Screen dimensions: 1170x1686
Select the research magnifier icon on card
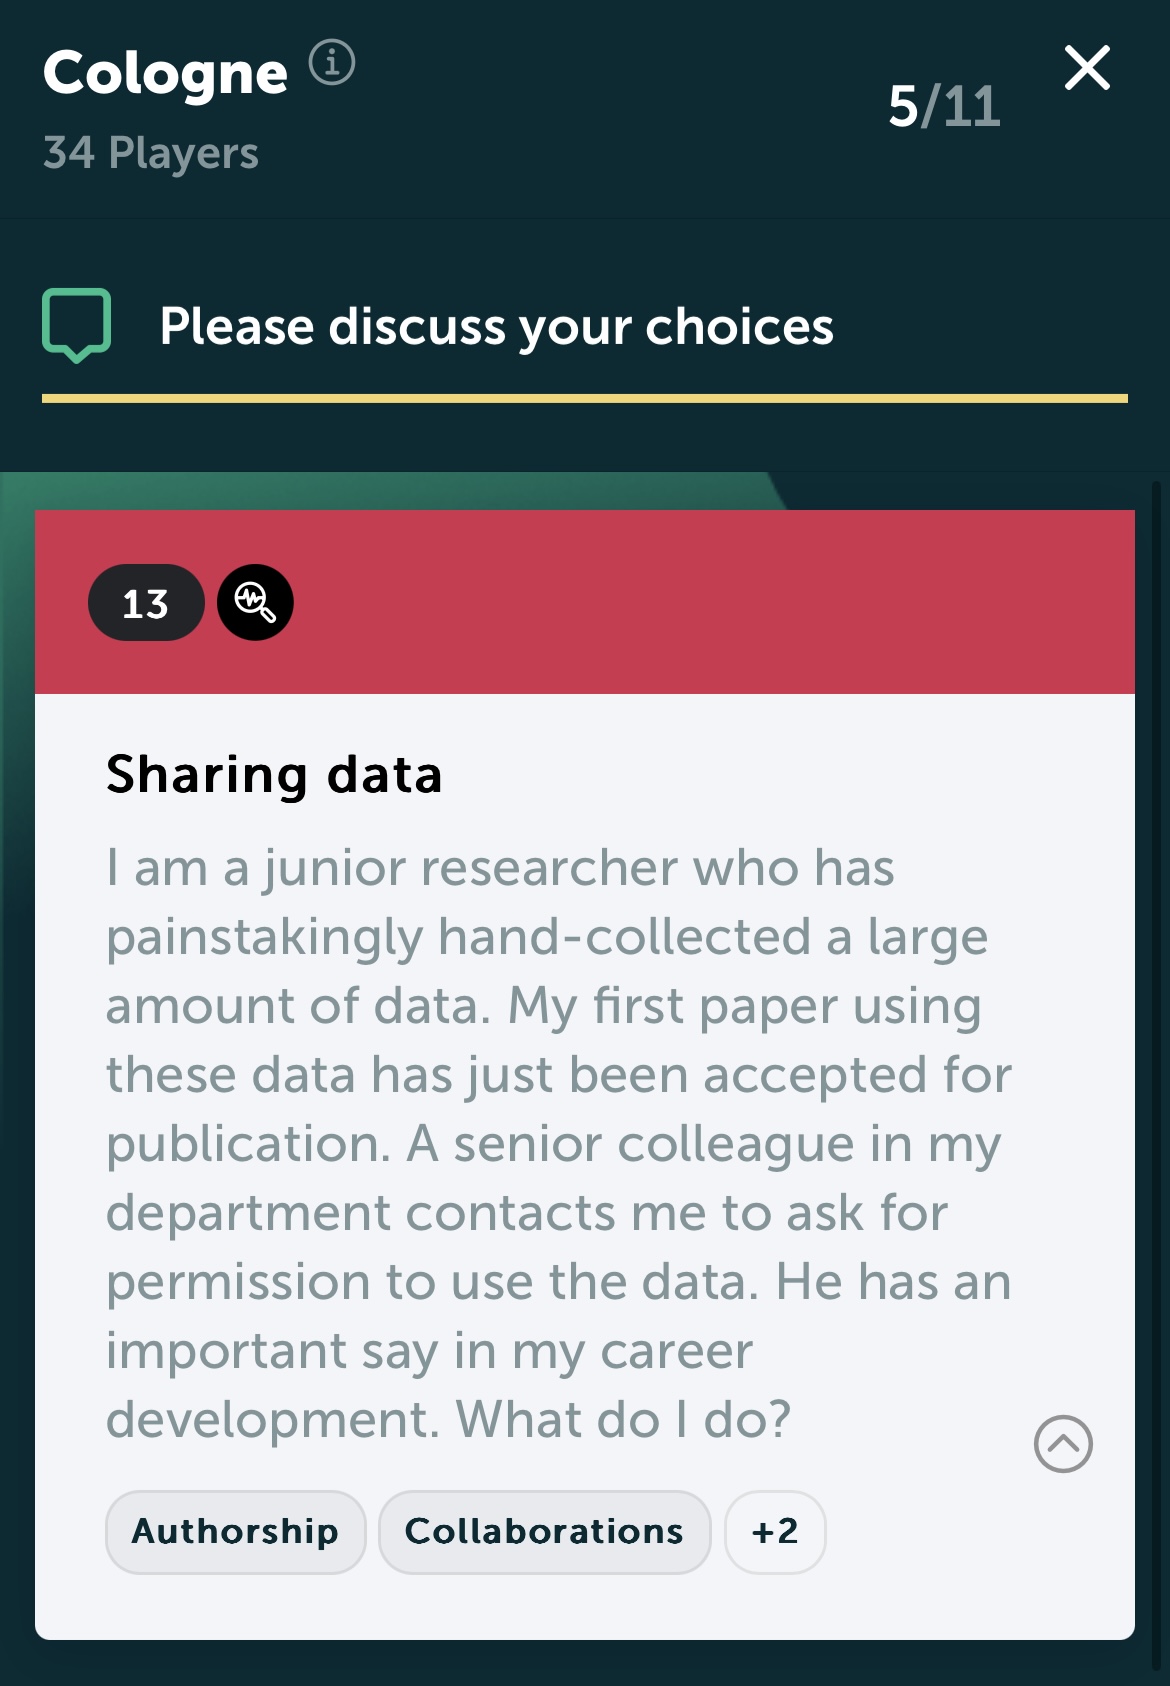255,603
